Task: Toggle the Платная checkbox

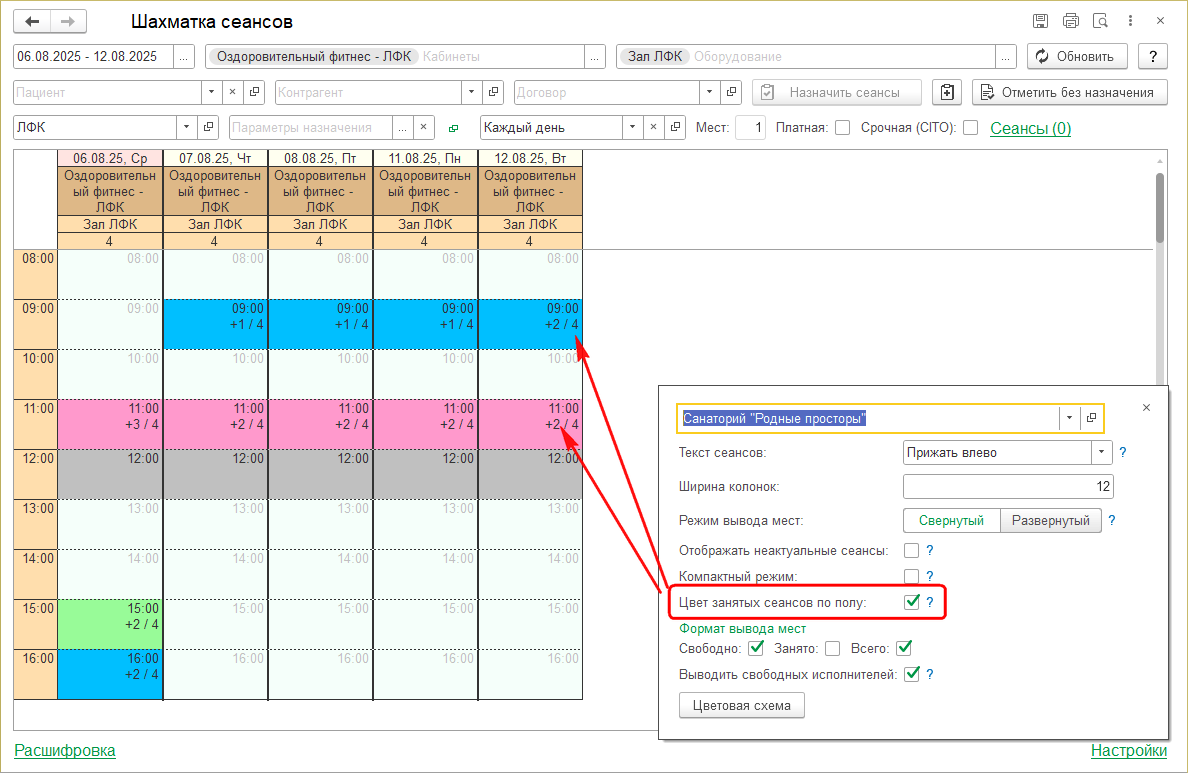Action: click(843, 127)
